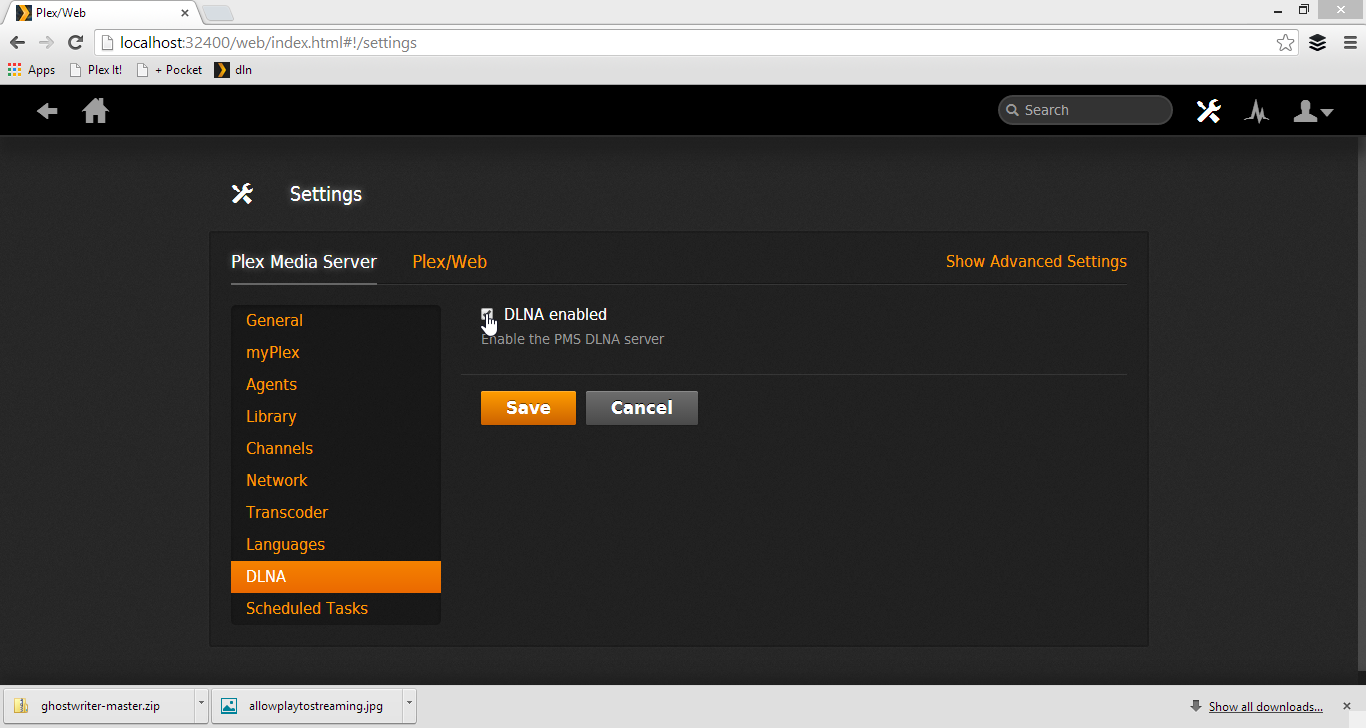Open the Transcoder settings section

[336, 513]
